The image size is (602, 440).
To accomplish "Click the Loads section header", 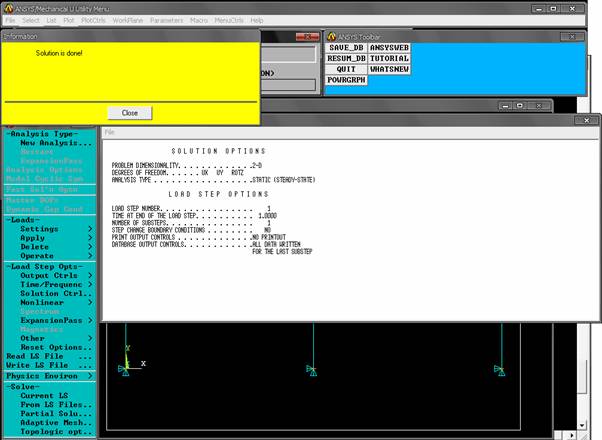I will coord(23,220).
